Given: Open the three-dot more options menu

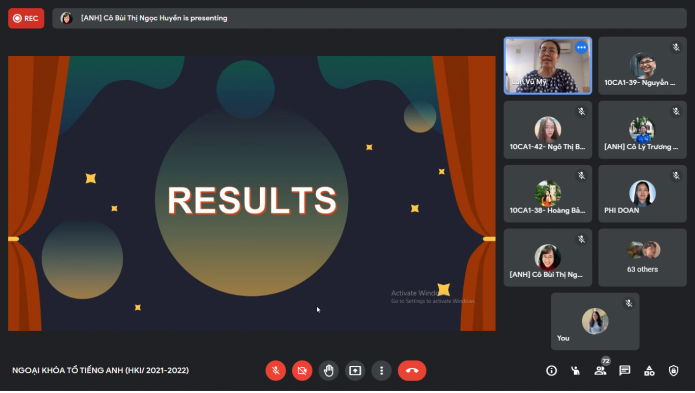Looking at the screenshot, I should point(381,370).
